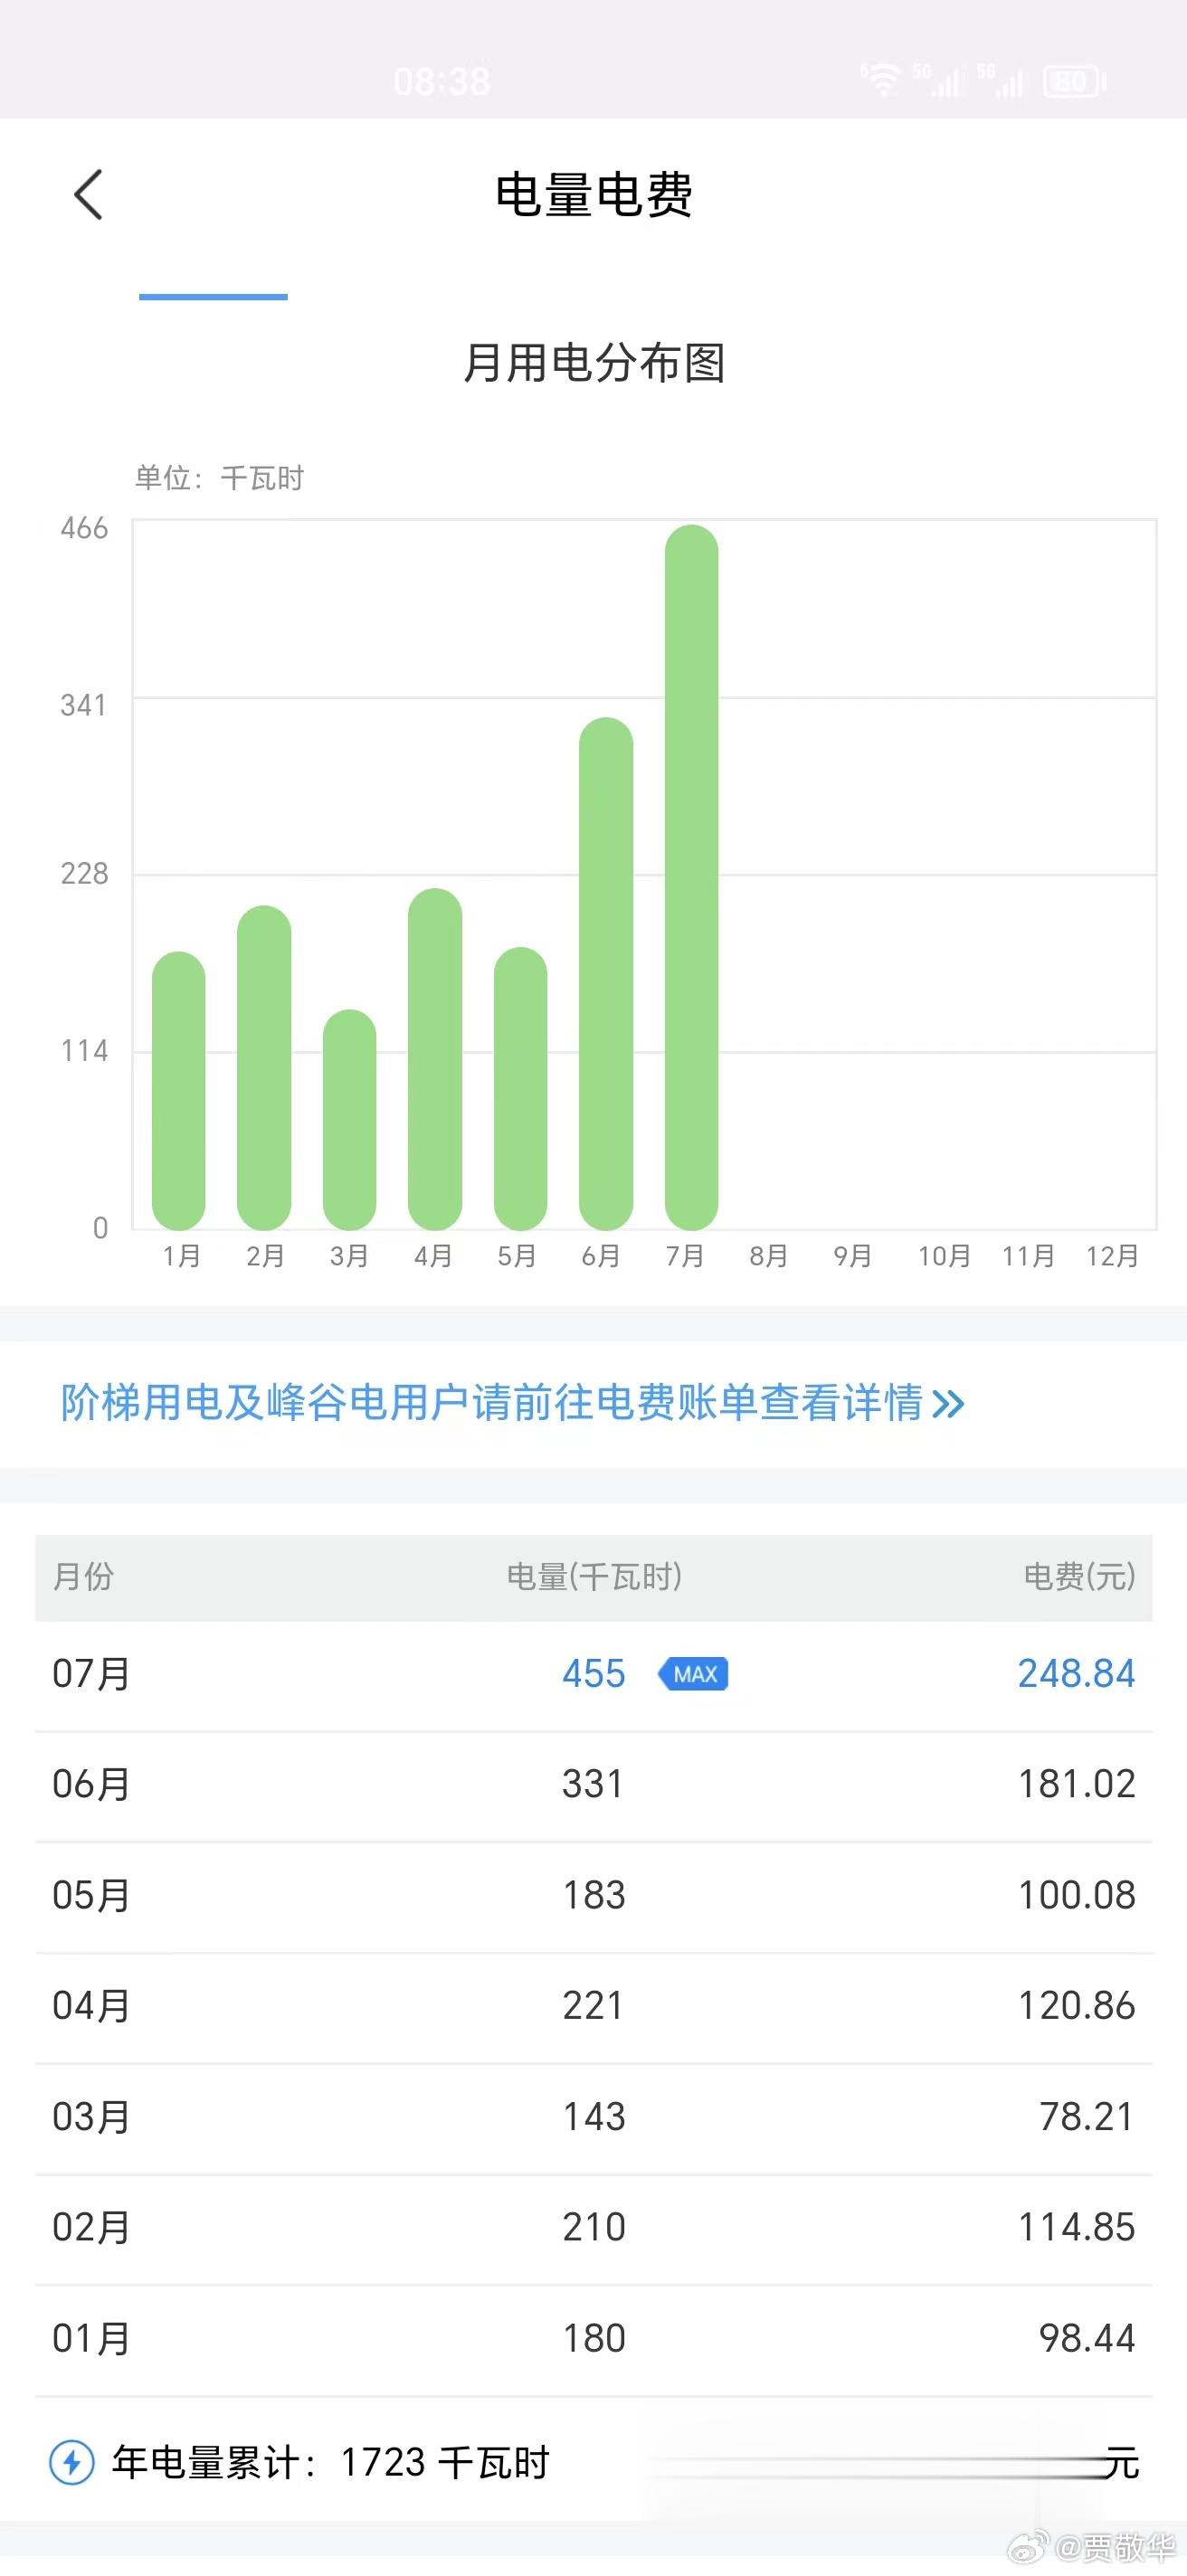Tap the 341 y-axis label
This screenshot has height=2576, width=1187.
coord(84,705)
